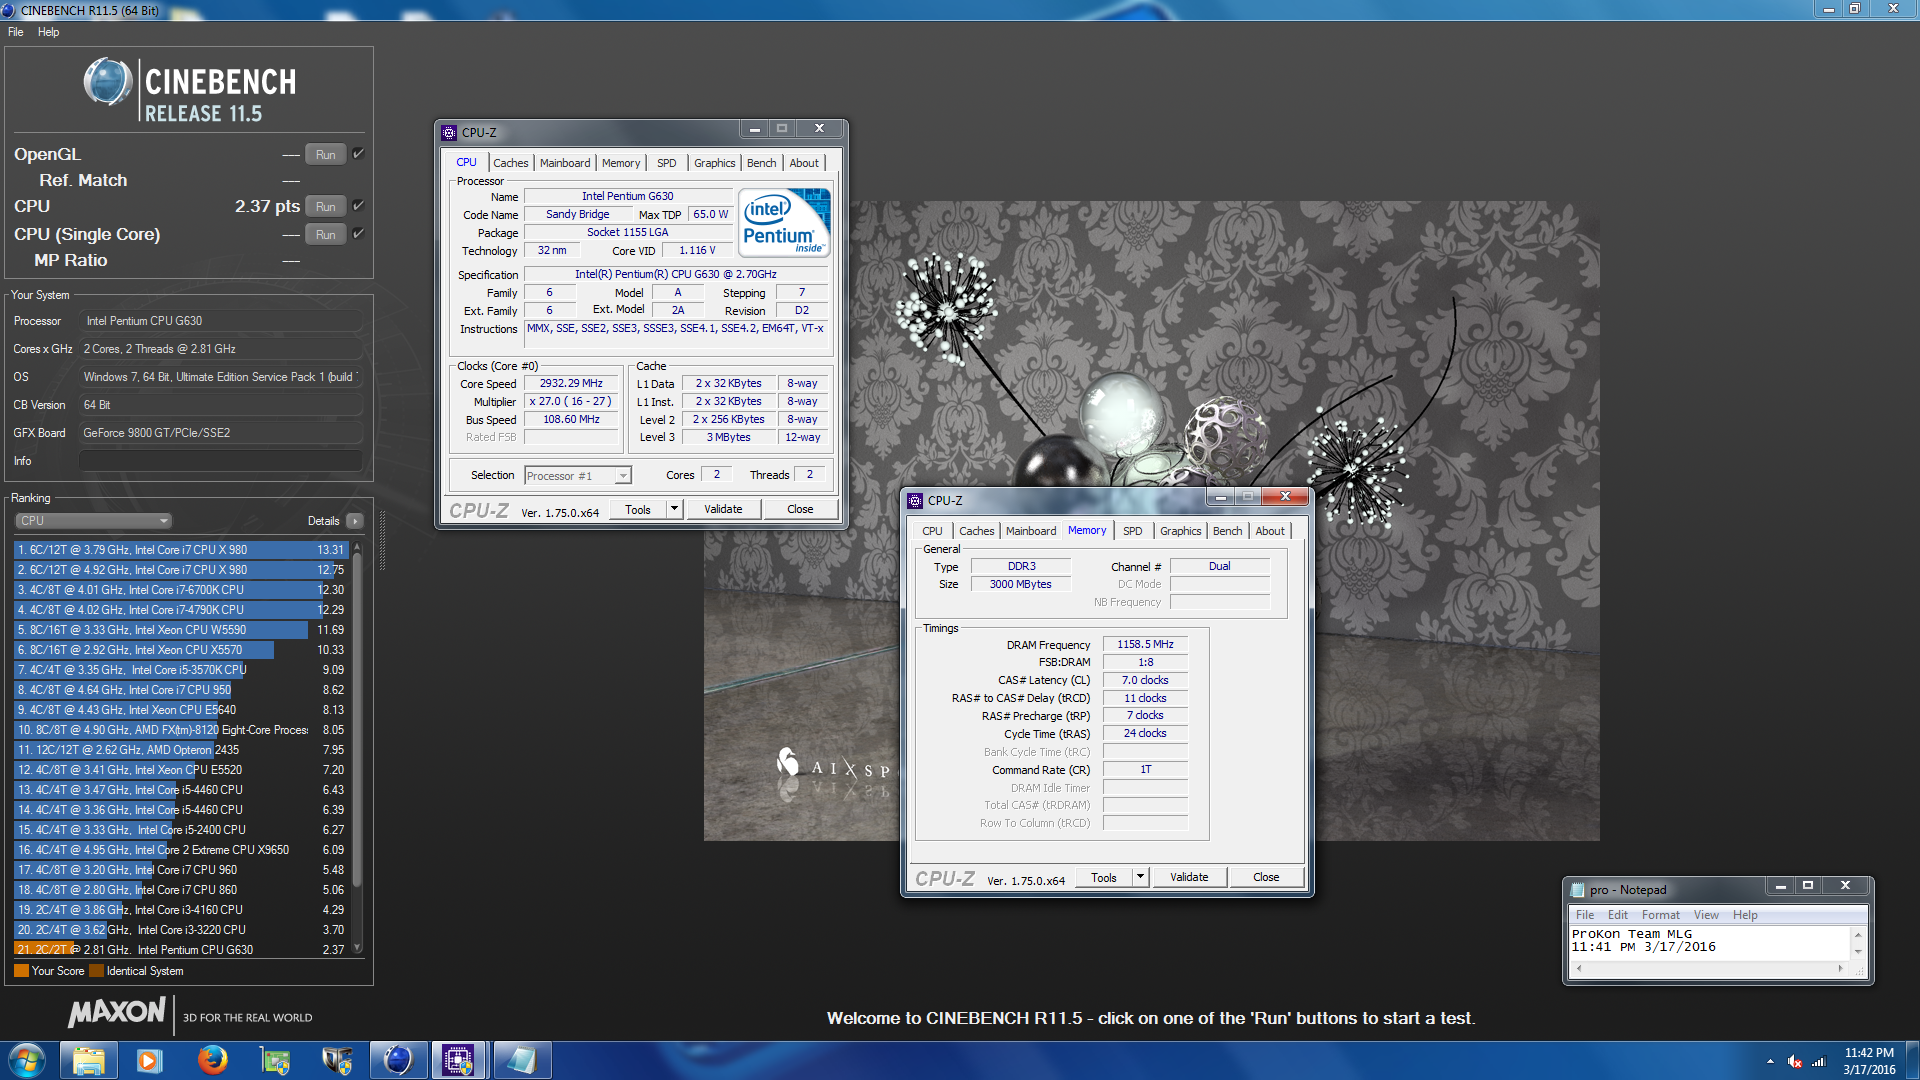1920x1080 pixels.
Task: Open About tab in the CPU-Z processor window
Action: [804, 163]
